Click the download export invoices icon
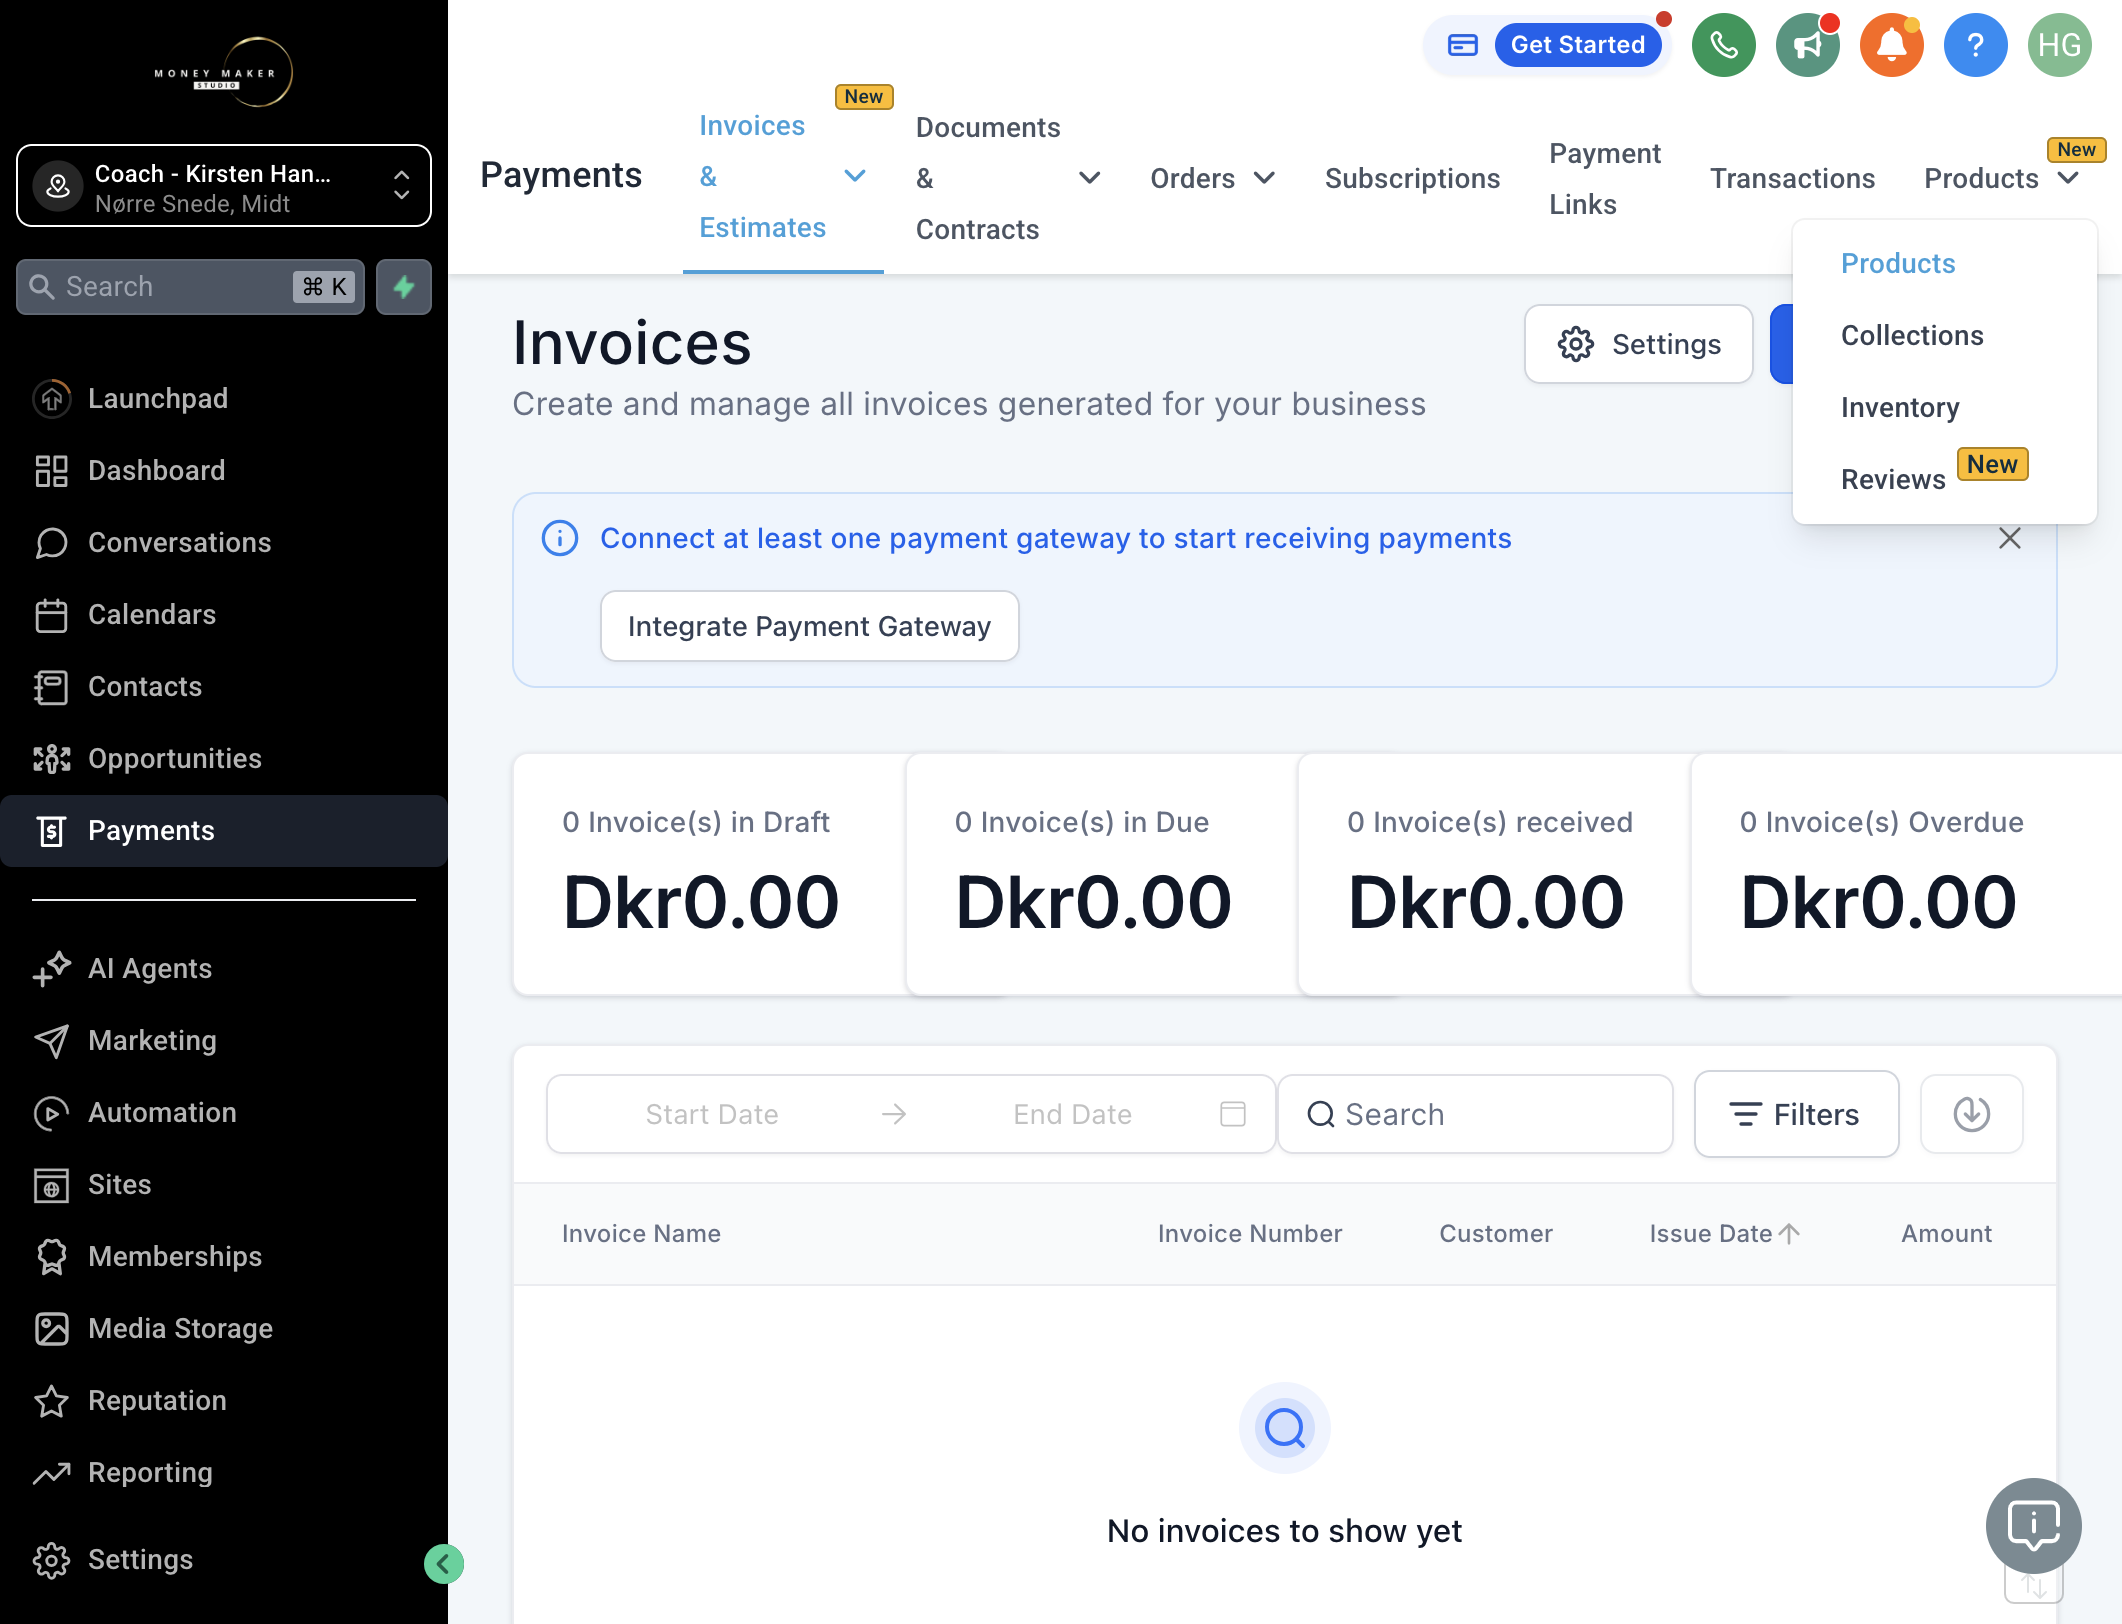The height and width of the screenshot is (1624, 2122). 1971,1114
